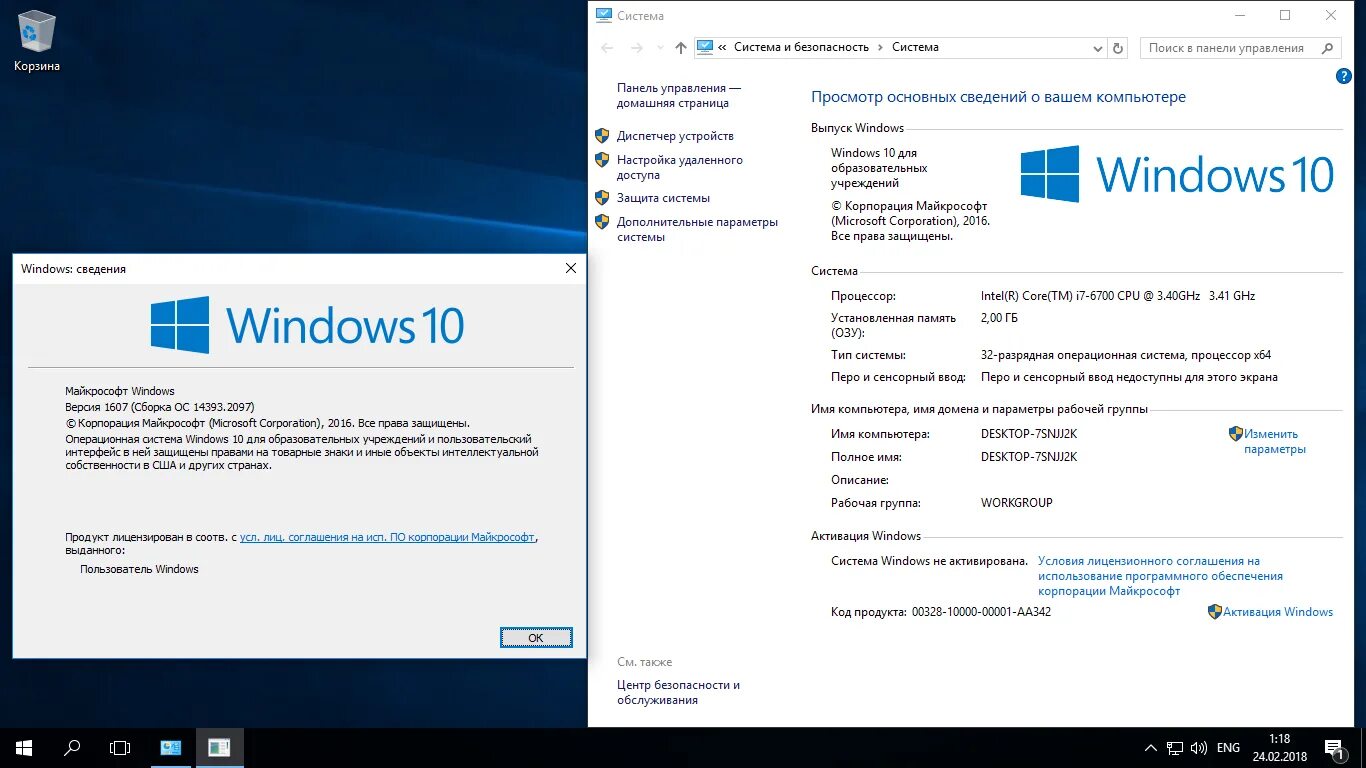Click shield icon beside 'Защита системы'
This screenshot has width=1366, height=768.
[x=602, y=197]
